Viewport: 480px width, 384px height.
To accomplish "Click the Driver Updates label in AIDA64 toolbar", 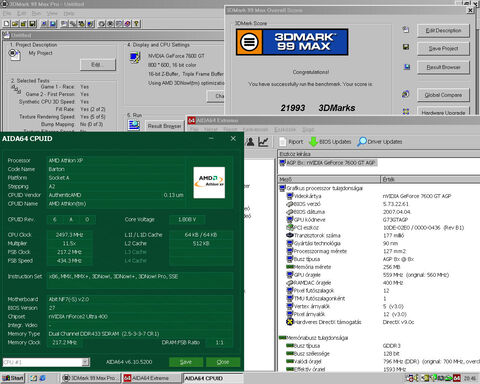I will tap(385, 142).
